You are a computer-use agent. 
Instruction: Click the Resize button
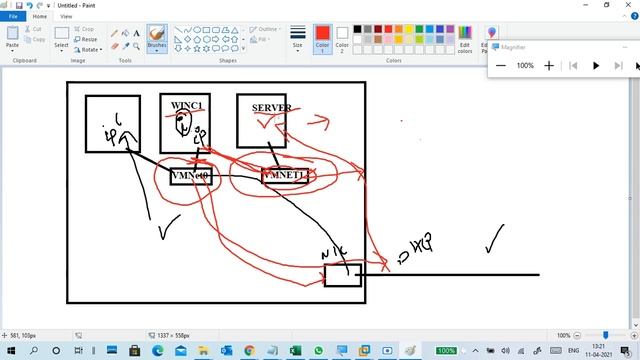[x=86, y=39]
